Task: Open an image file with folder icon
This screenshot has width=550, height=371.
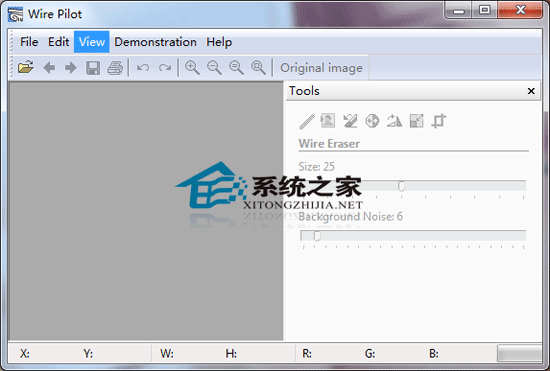Action: 26,67
